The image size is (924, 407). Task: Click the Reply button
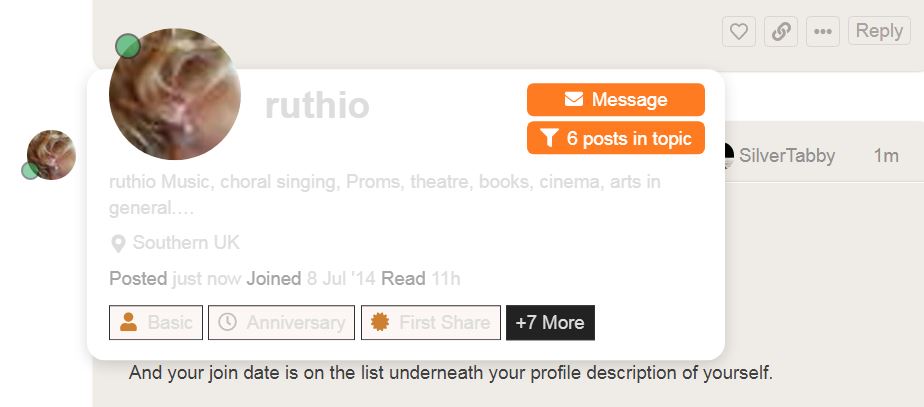(879, 31)
